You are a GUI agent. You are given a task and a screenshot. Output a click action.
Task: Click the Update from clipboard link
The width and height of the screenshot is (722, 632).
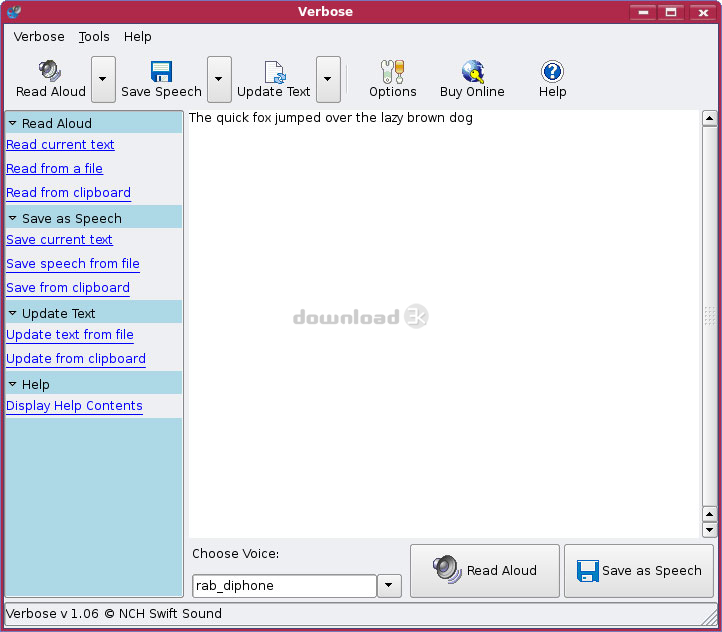pos(76,358)
